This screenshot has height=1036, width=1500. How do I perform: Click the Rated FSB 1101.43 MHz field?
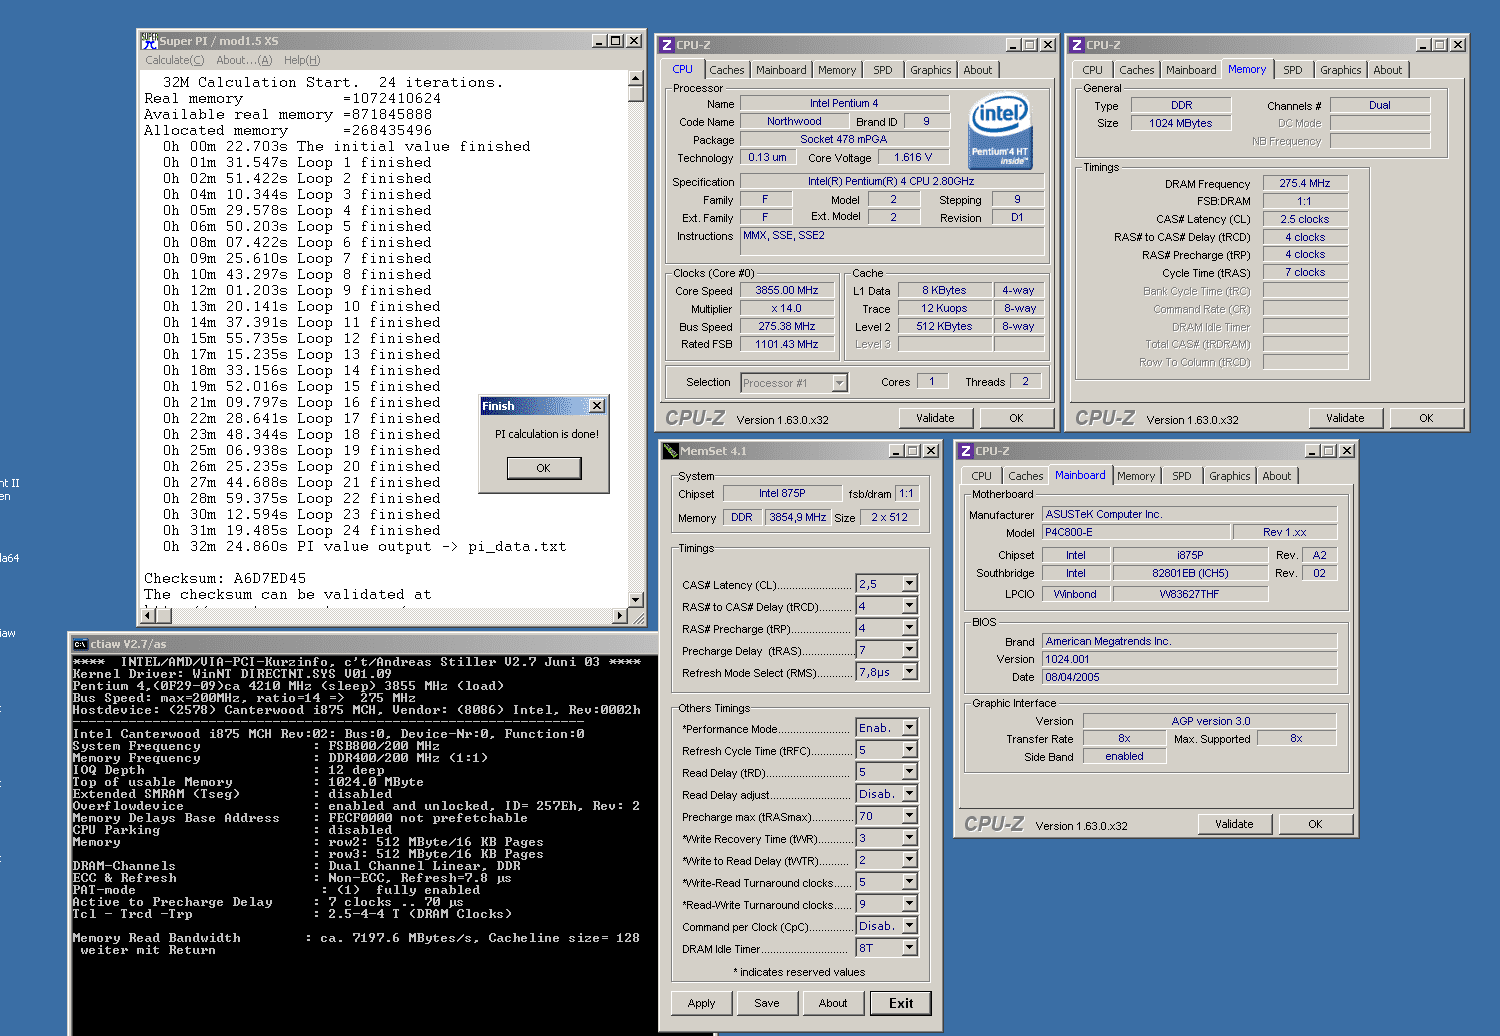(x=787, y=345)
